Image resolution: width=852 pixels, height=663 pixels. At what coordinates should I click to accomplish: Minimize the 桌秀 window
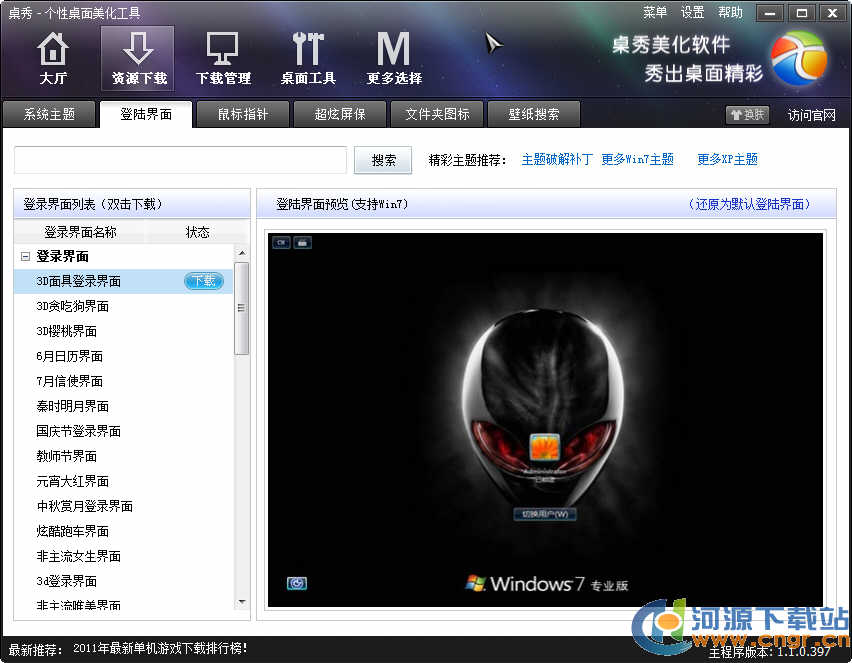point(770,14)
